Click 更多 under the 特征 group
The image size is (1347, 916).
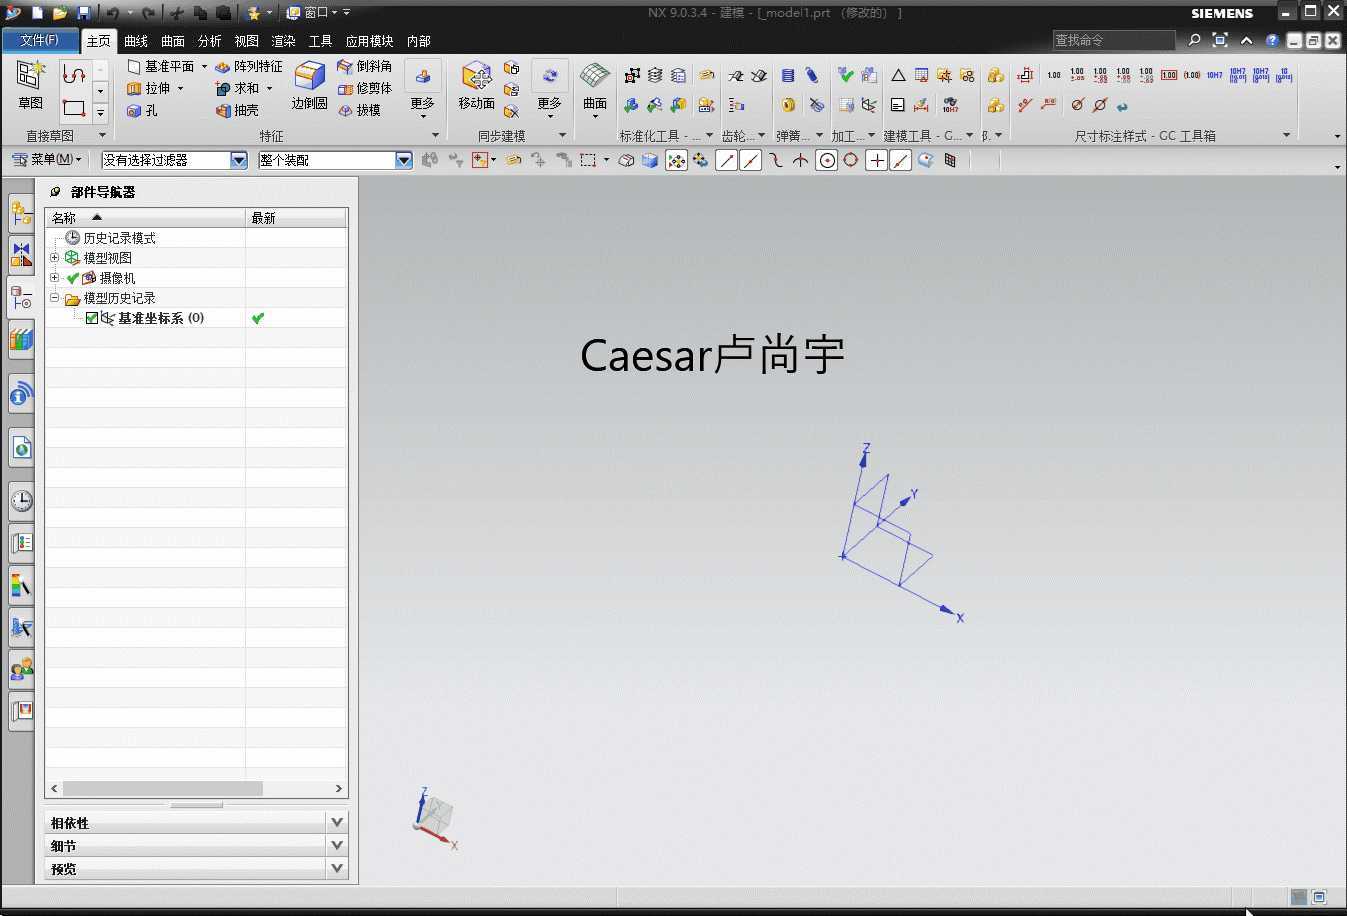(x=422, y=90)
